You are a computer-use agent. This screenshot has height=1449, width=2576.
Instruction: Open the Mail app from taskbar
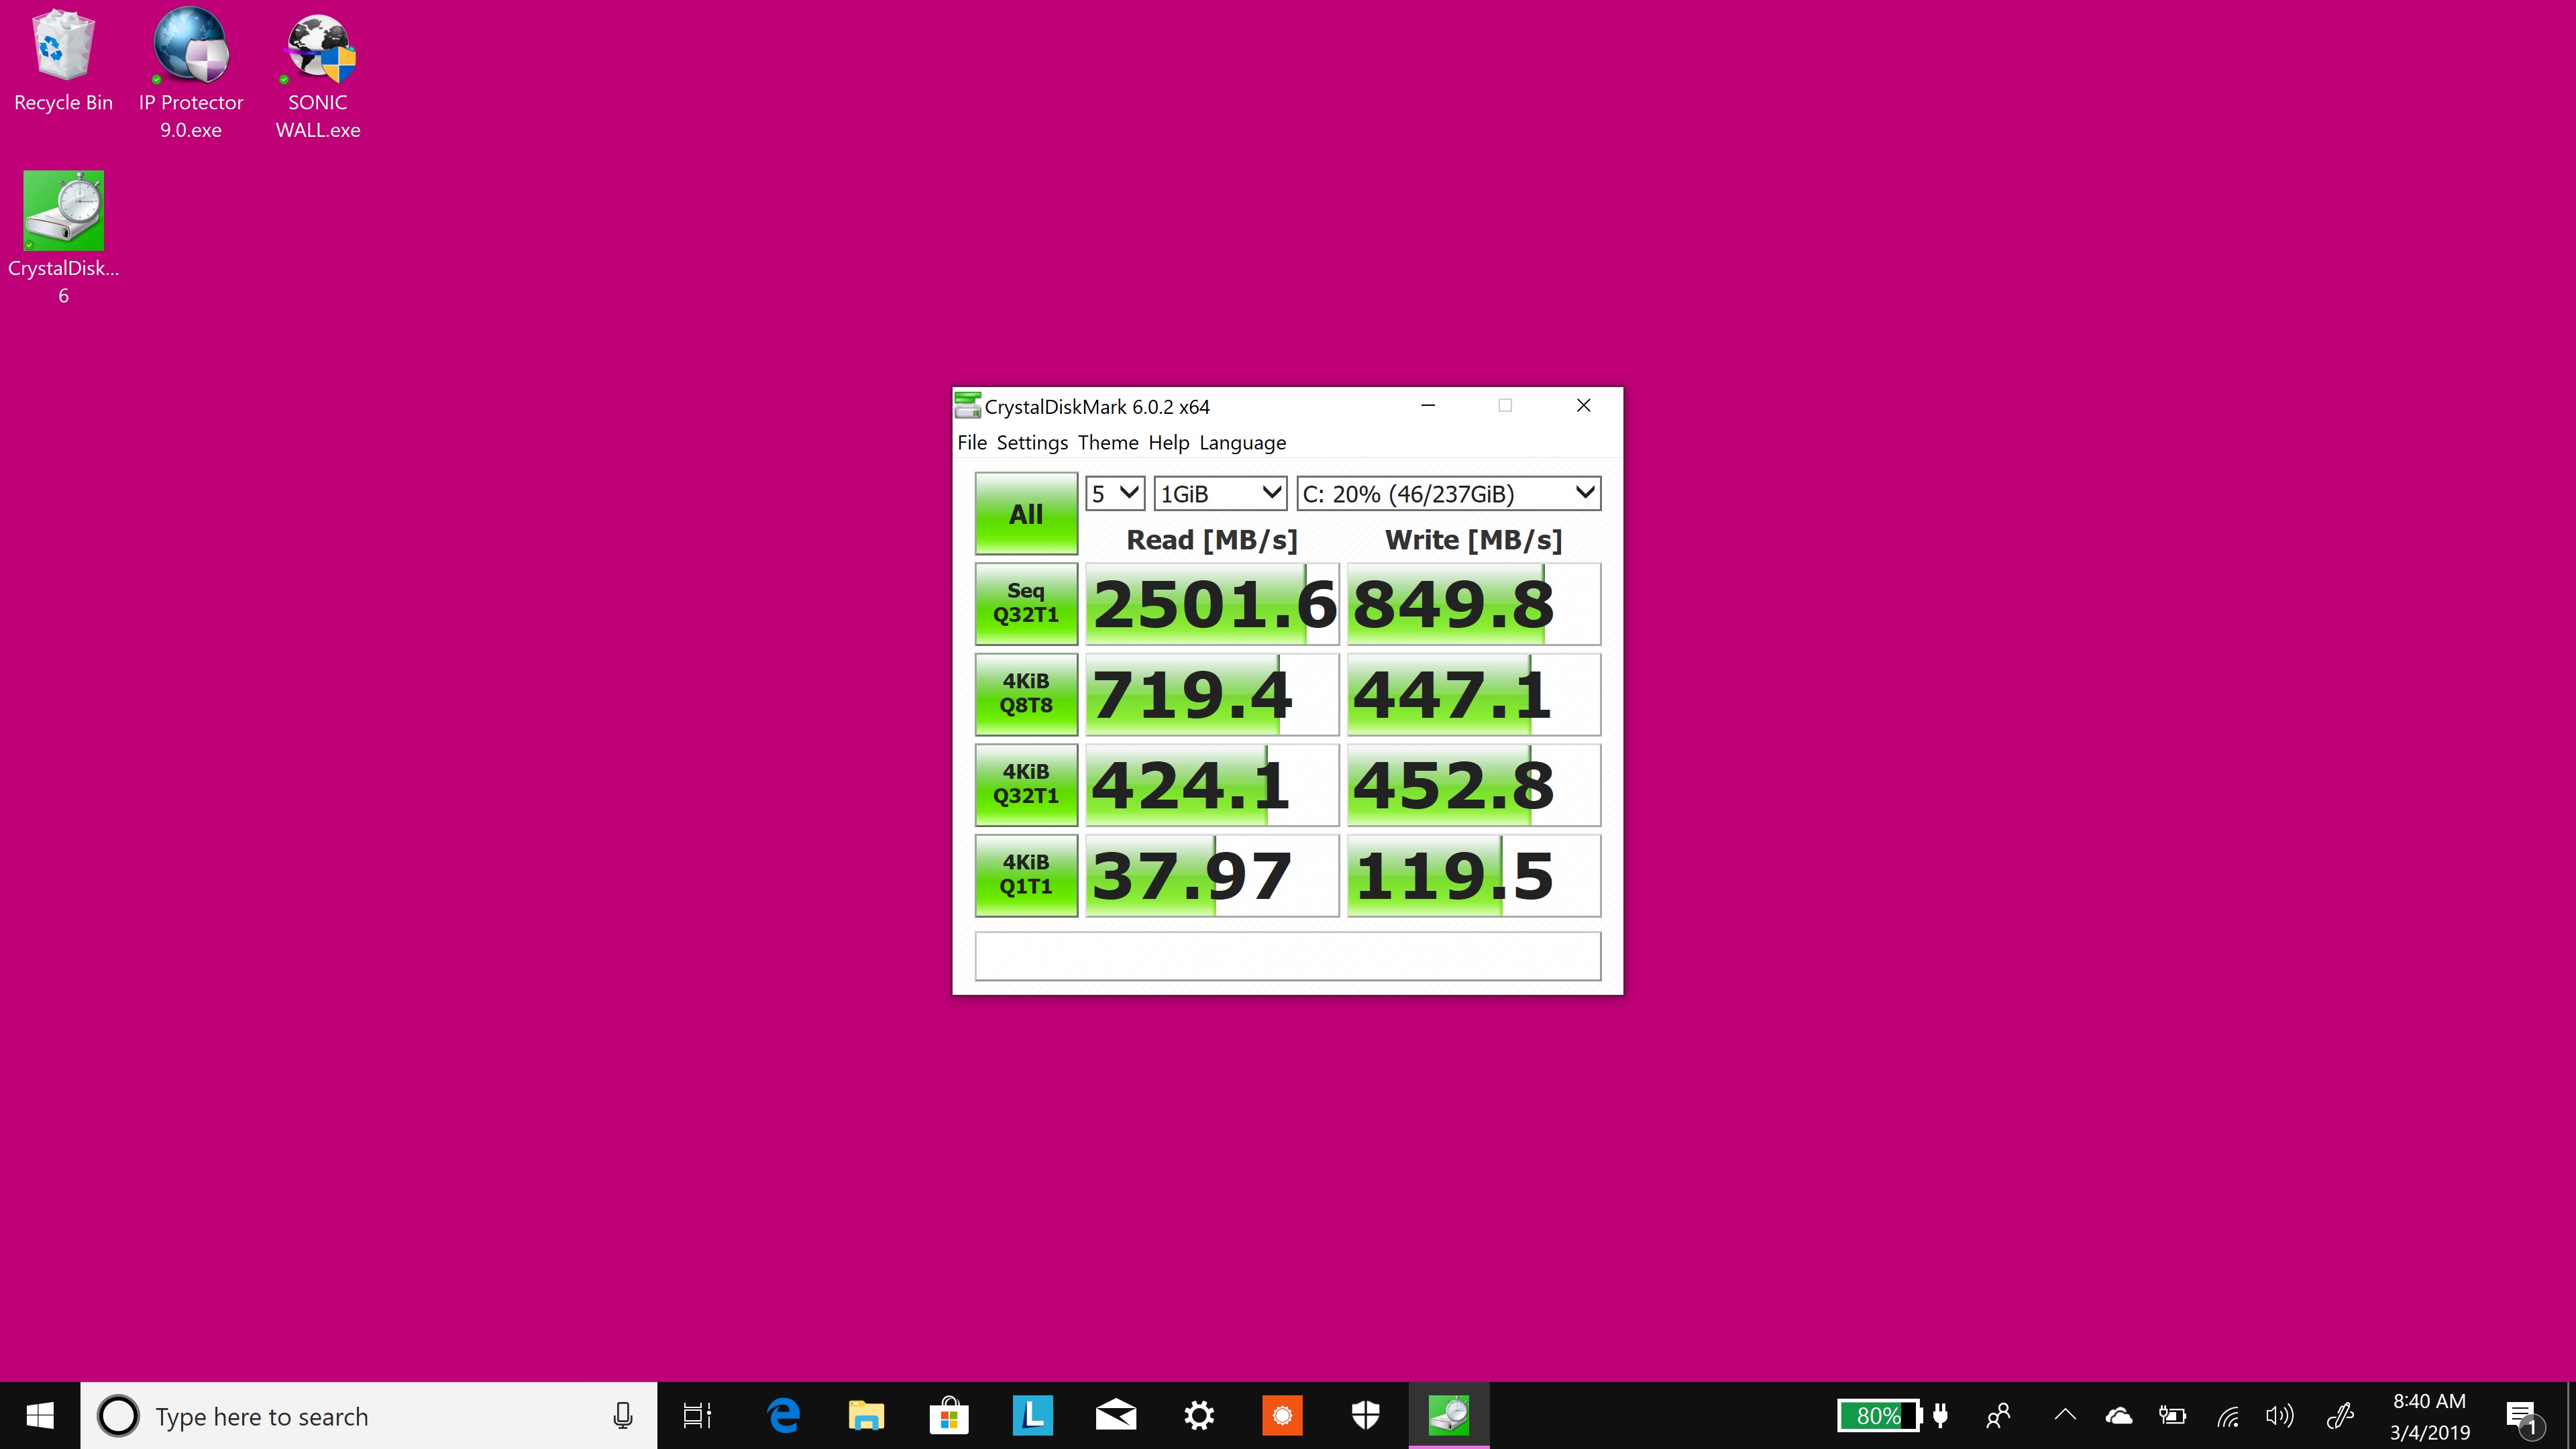coord(1115,1415)
